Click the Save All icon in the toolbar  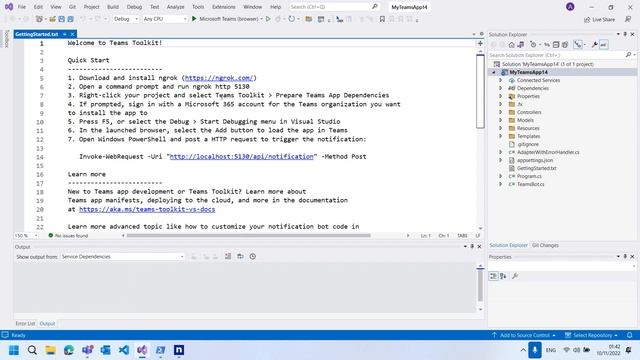[x=71, y=19]
